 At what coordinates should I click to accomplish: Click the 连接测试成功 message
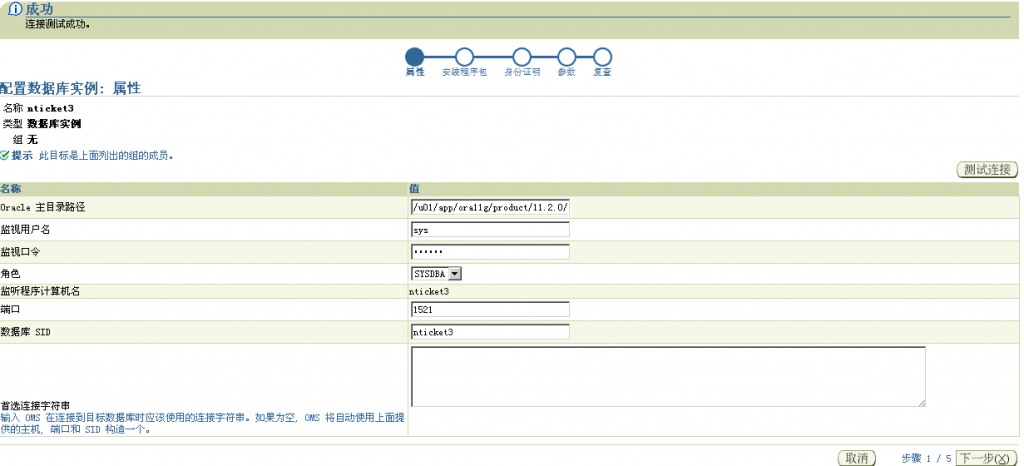[58, 23]
